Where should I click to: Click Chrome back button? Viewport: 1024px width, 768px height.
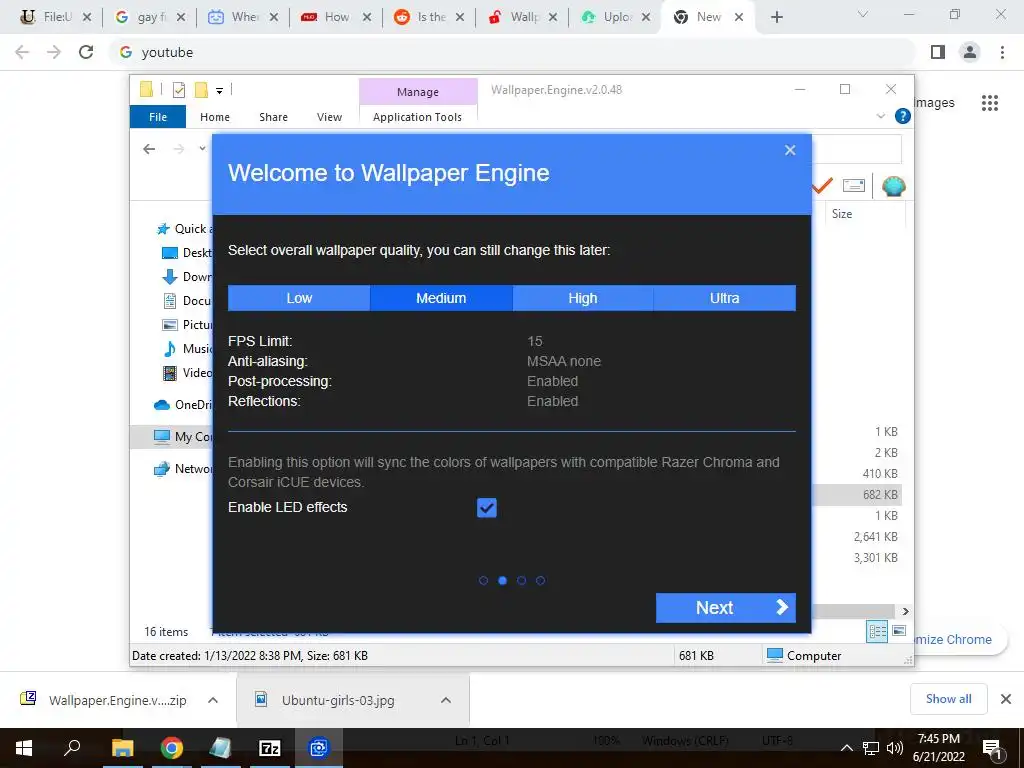pyautogui.click(x=22, y=52)
